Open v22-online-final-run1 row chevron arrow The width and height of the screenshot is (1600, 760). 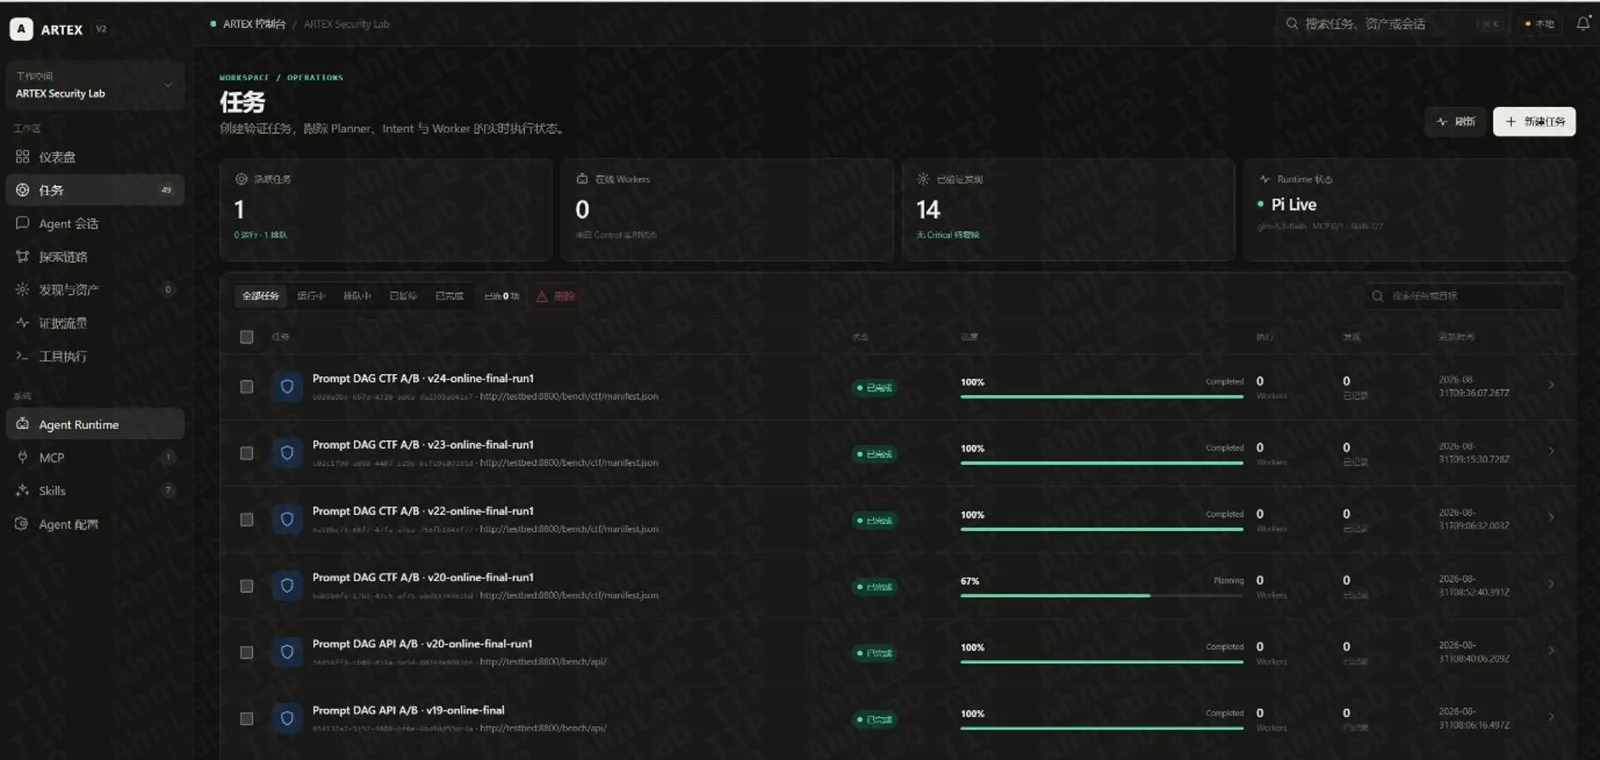[1551, 517]
